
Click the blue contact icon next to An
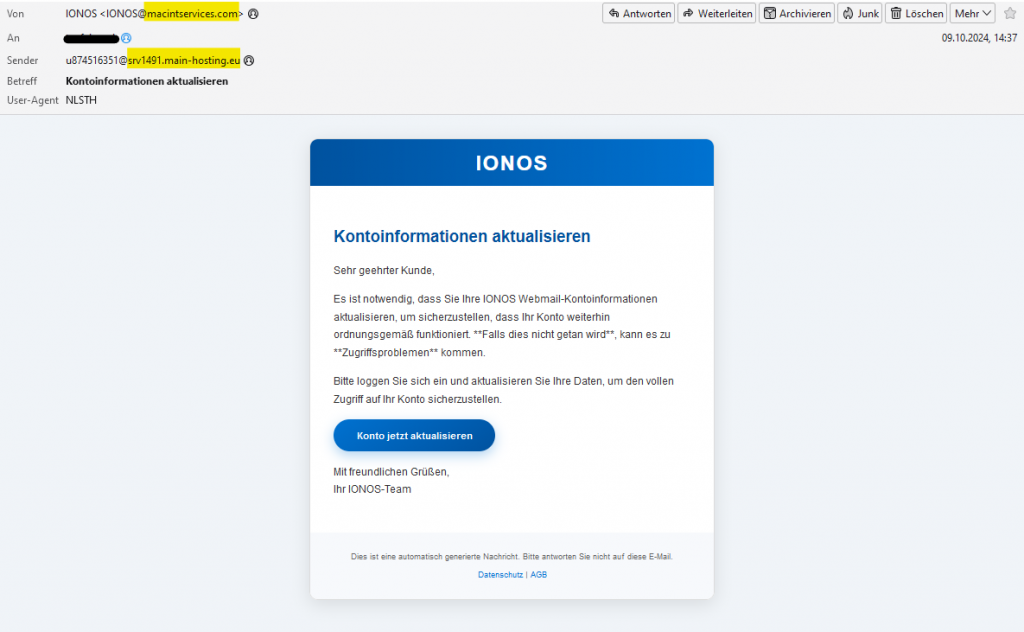click(124, 37)
